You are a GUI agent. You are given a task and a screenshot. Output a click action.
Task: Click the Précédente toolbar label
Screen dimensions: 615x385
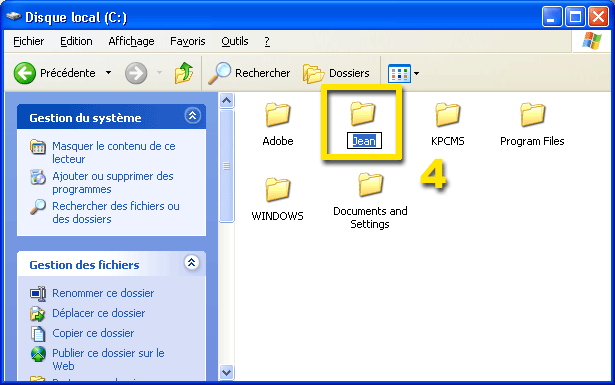point(68,73)
